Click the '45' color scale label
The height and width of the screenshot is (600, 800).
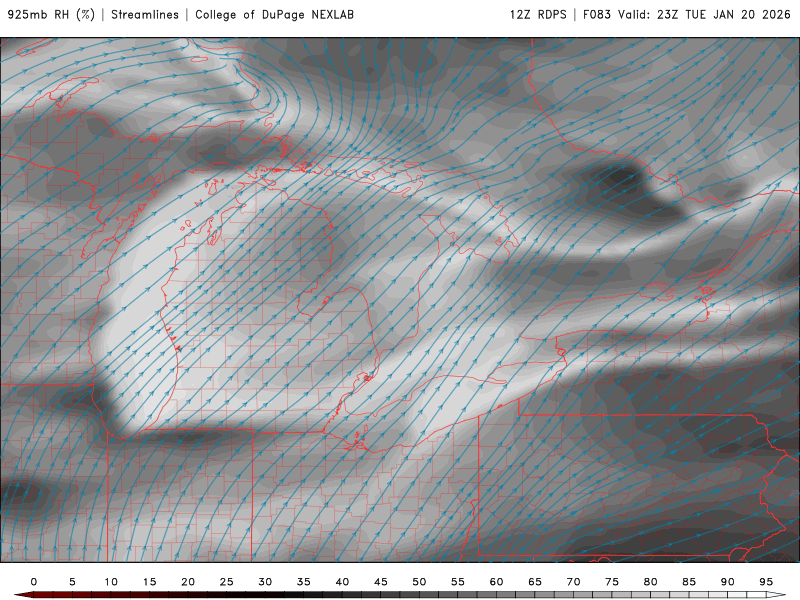point(381,582)
